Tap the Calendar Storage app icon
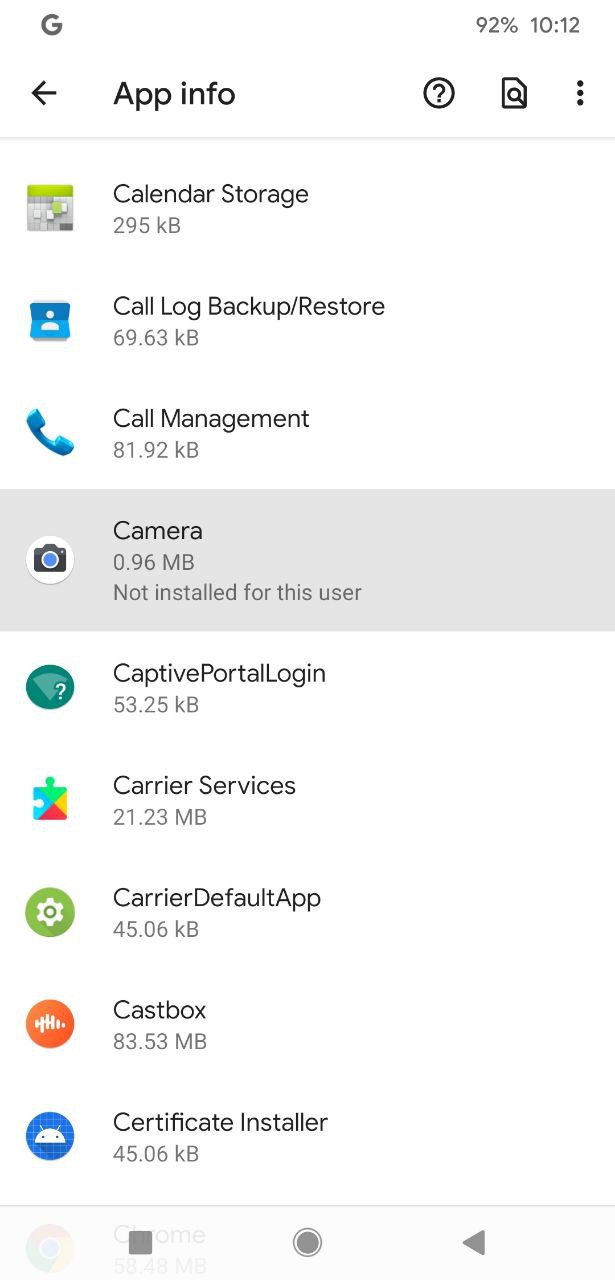Screen dimensions: 615x1280 [50, 208]
